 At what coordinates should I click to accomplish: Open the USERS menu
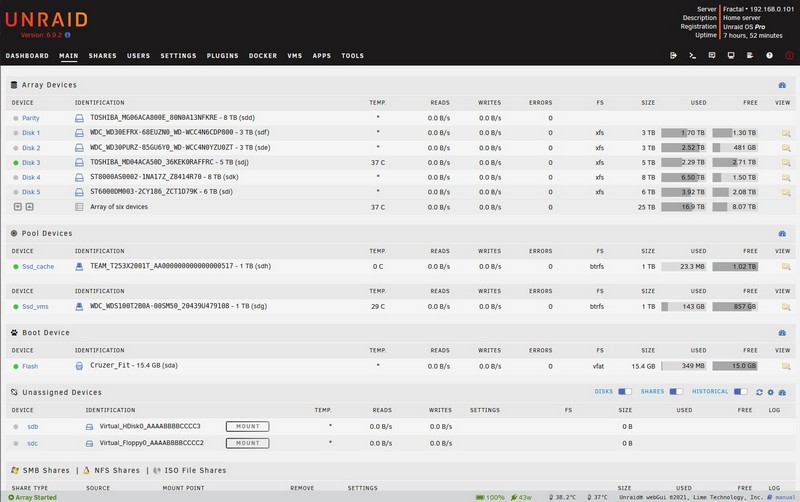[138, 56]
